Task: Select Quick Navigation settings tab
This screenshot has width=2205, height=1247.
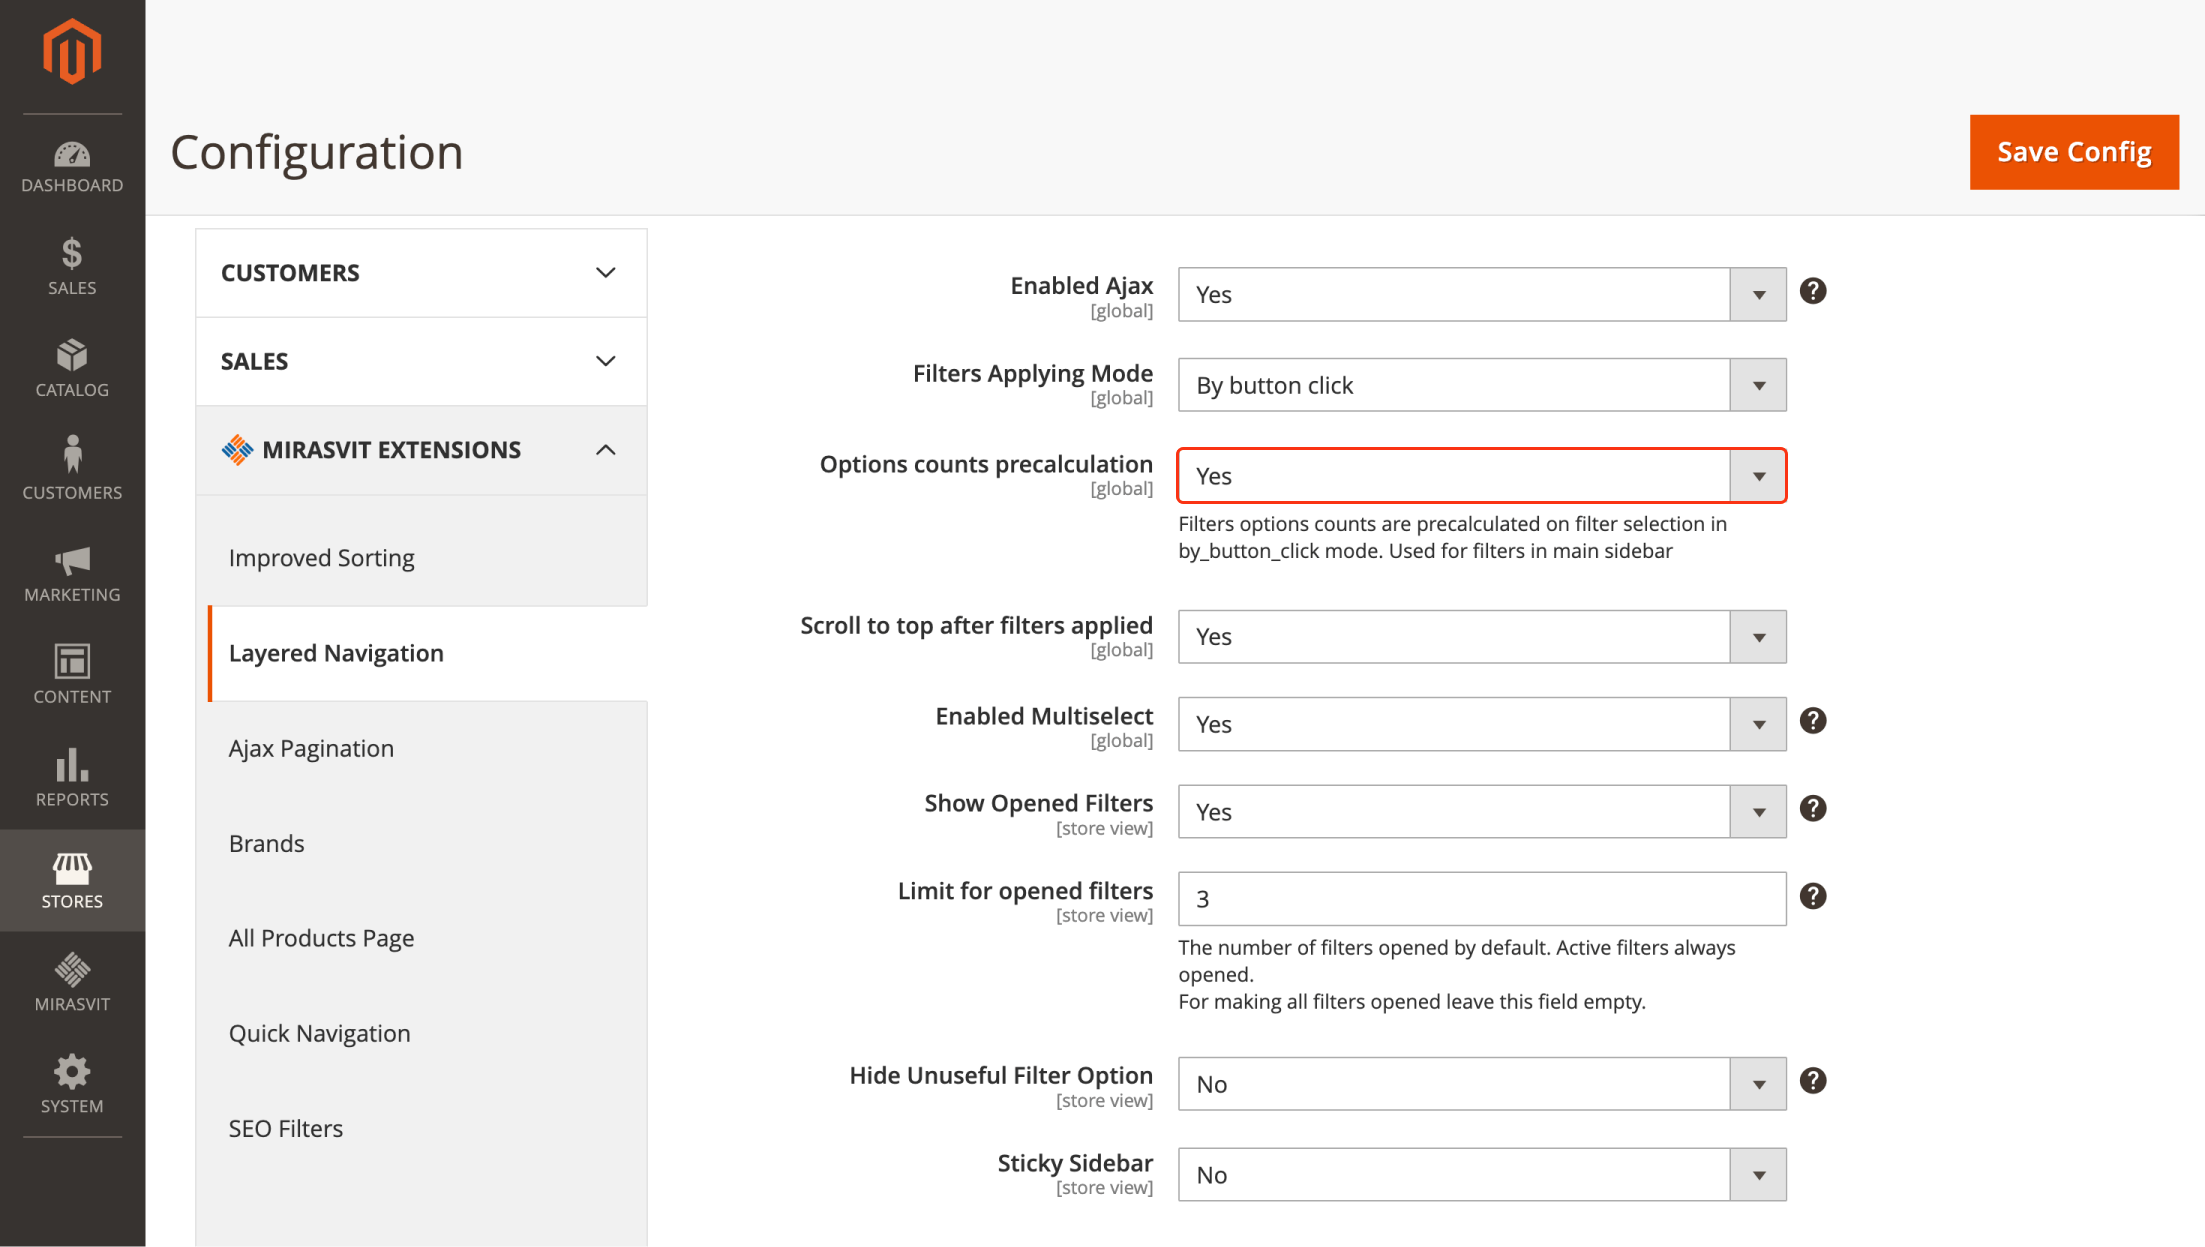Action: coord(427,1033)
